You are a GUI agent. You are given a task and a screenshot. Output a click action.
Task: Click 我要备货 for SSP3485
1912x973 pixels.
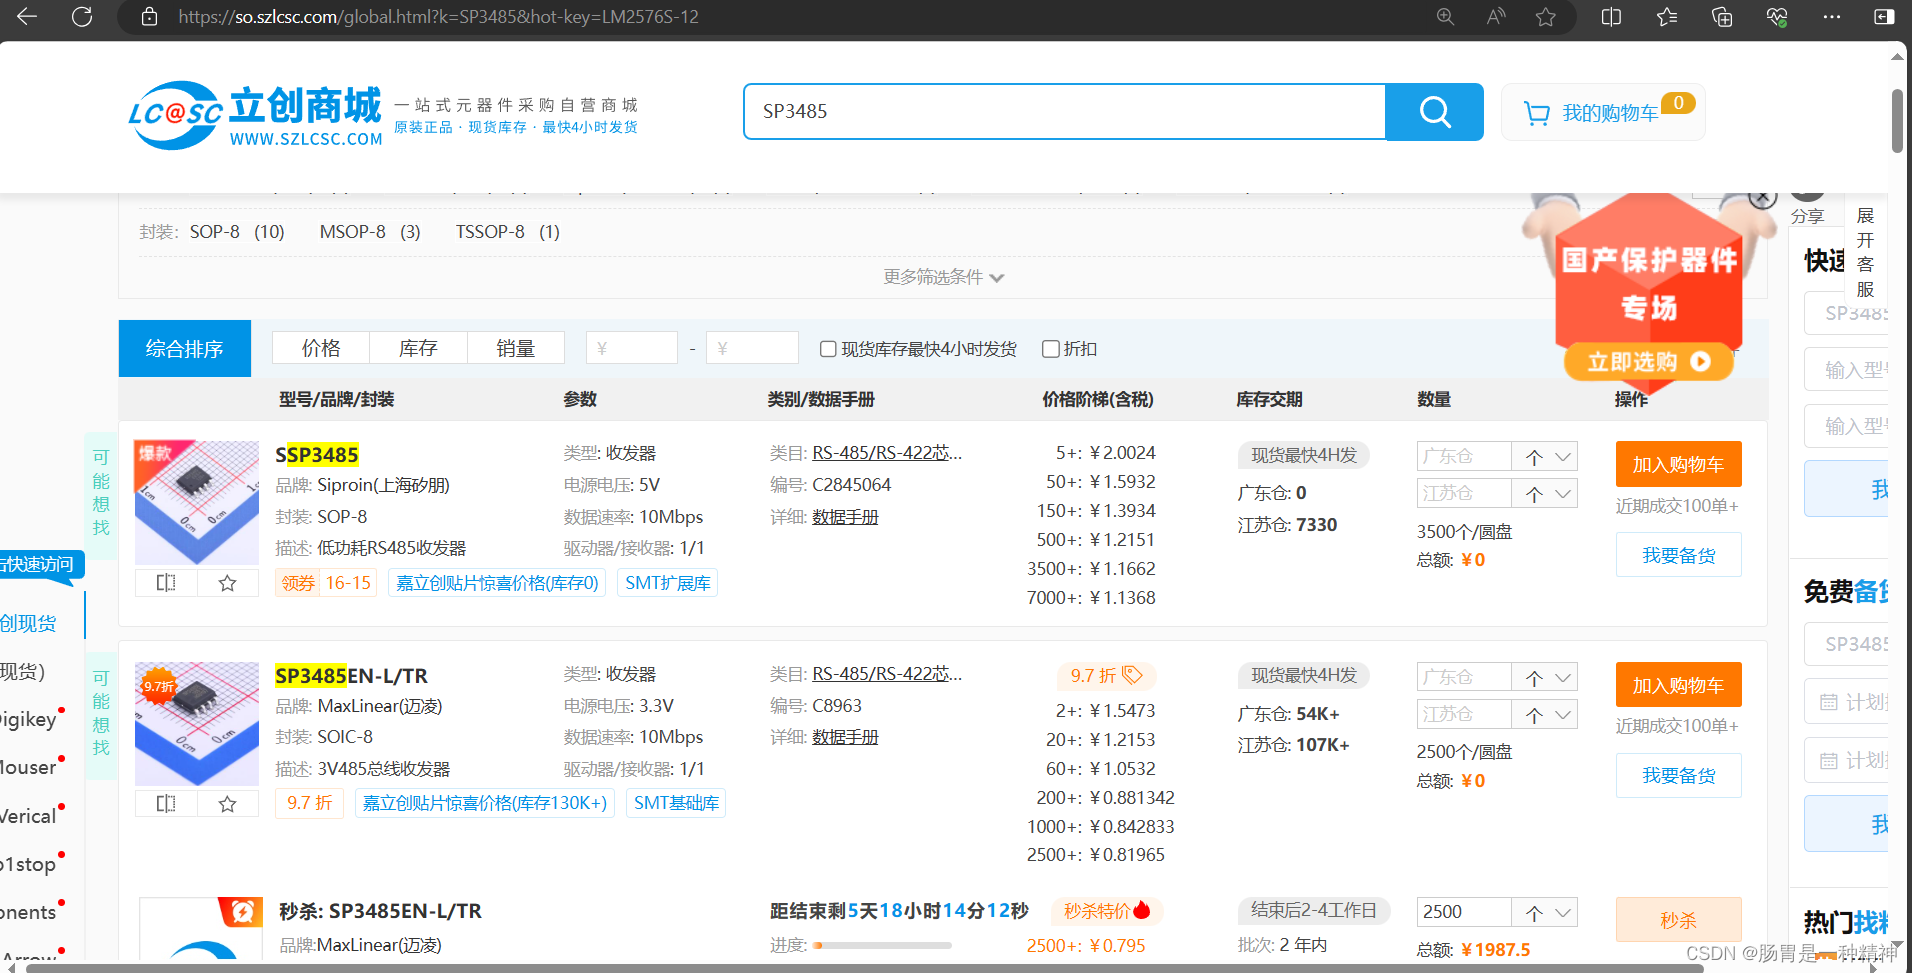(1678, 555)
